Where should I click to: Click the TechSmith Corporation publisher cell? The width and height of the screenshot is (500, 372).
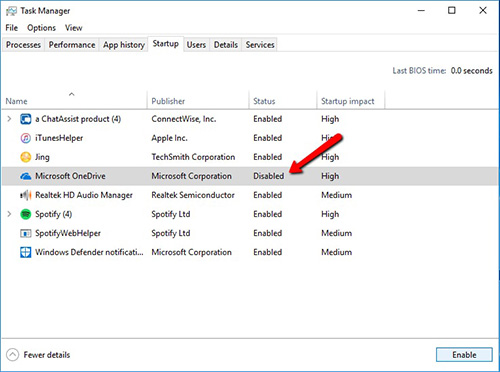coord(193,157)
